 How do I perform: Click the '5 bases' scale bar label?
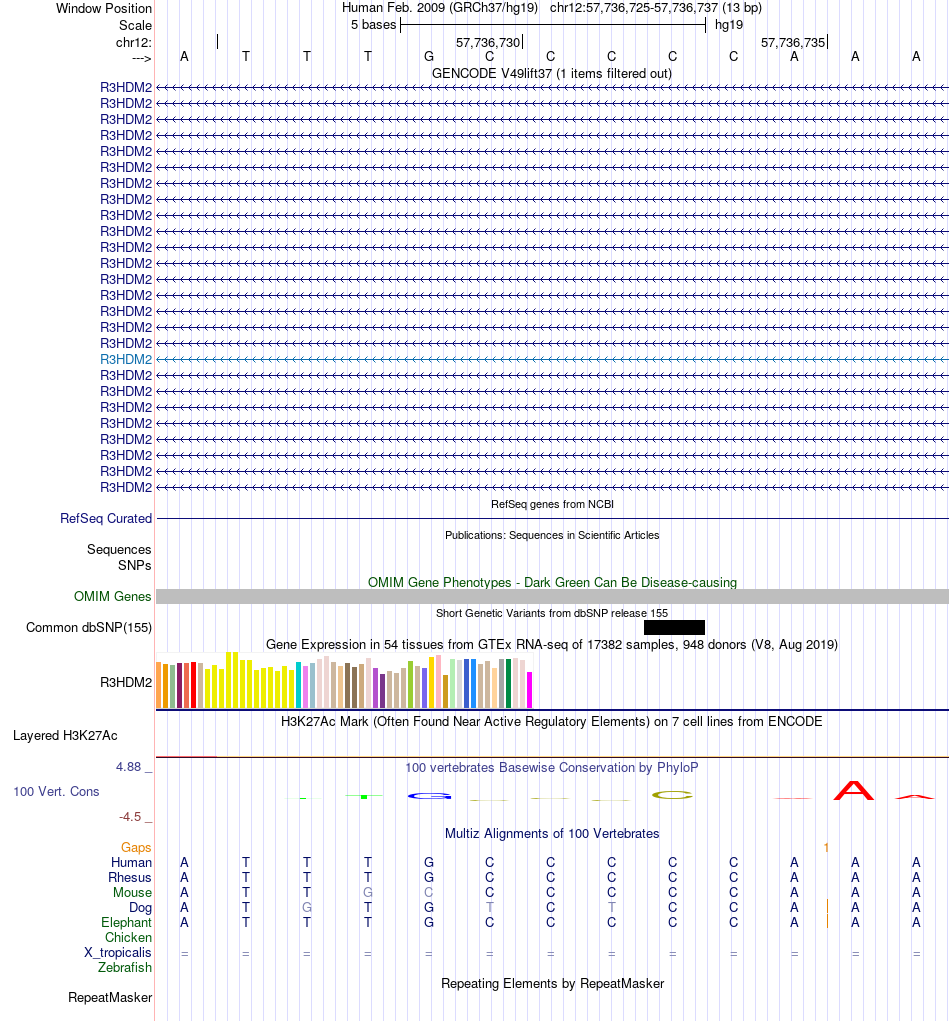(374, 25)
